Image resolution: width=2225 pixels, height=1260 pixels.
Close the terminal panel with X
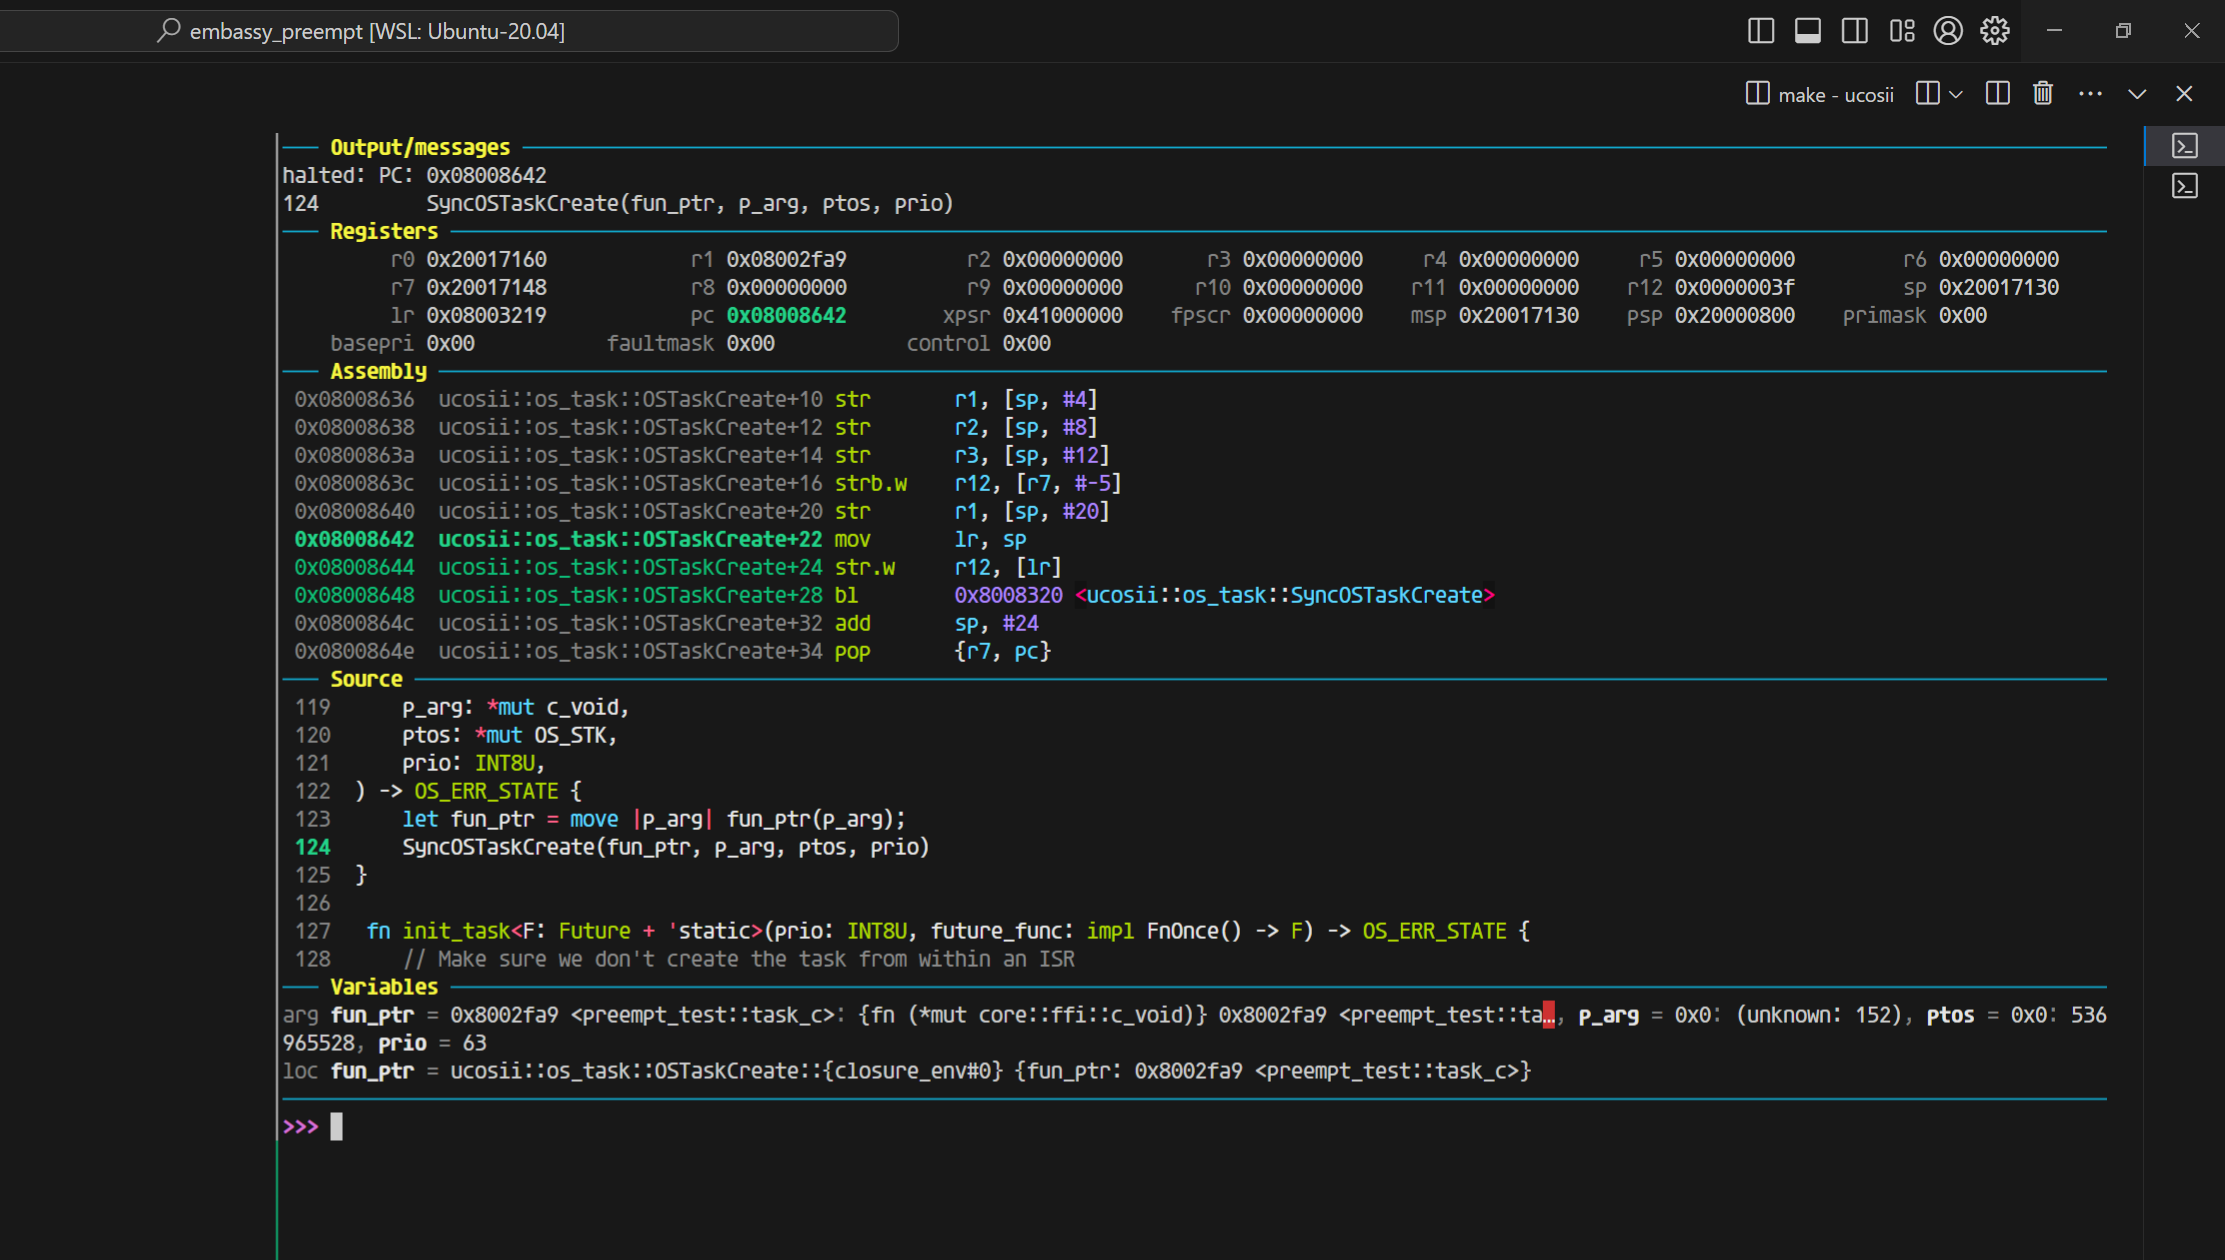point(2184,94)
